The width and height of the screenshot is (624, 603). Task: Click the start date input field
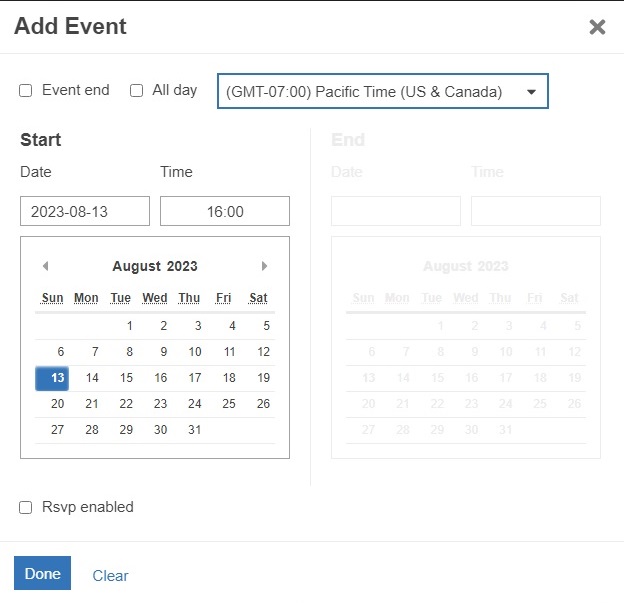click(x=85, y=211)
